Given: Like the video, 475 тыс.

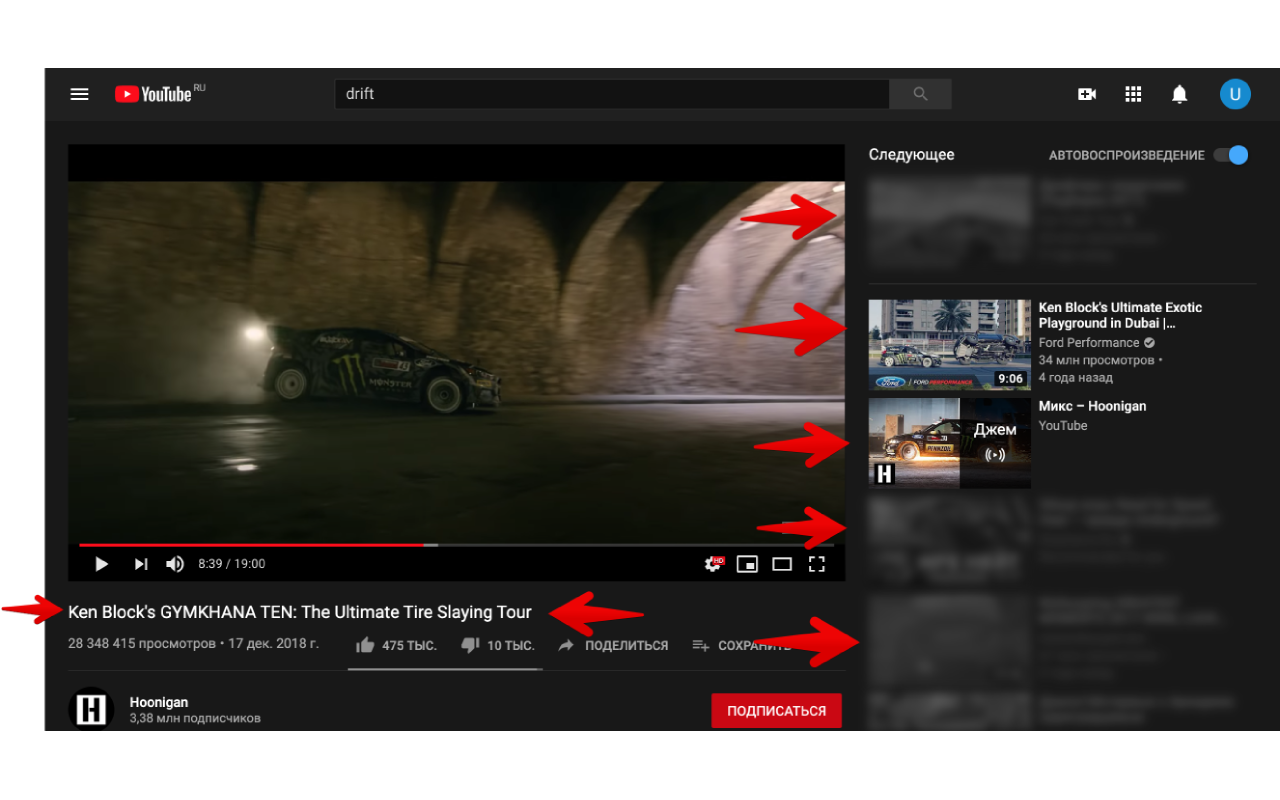Looking at the screenshot, I should [x=396, y=645].
